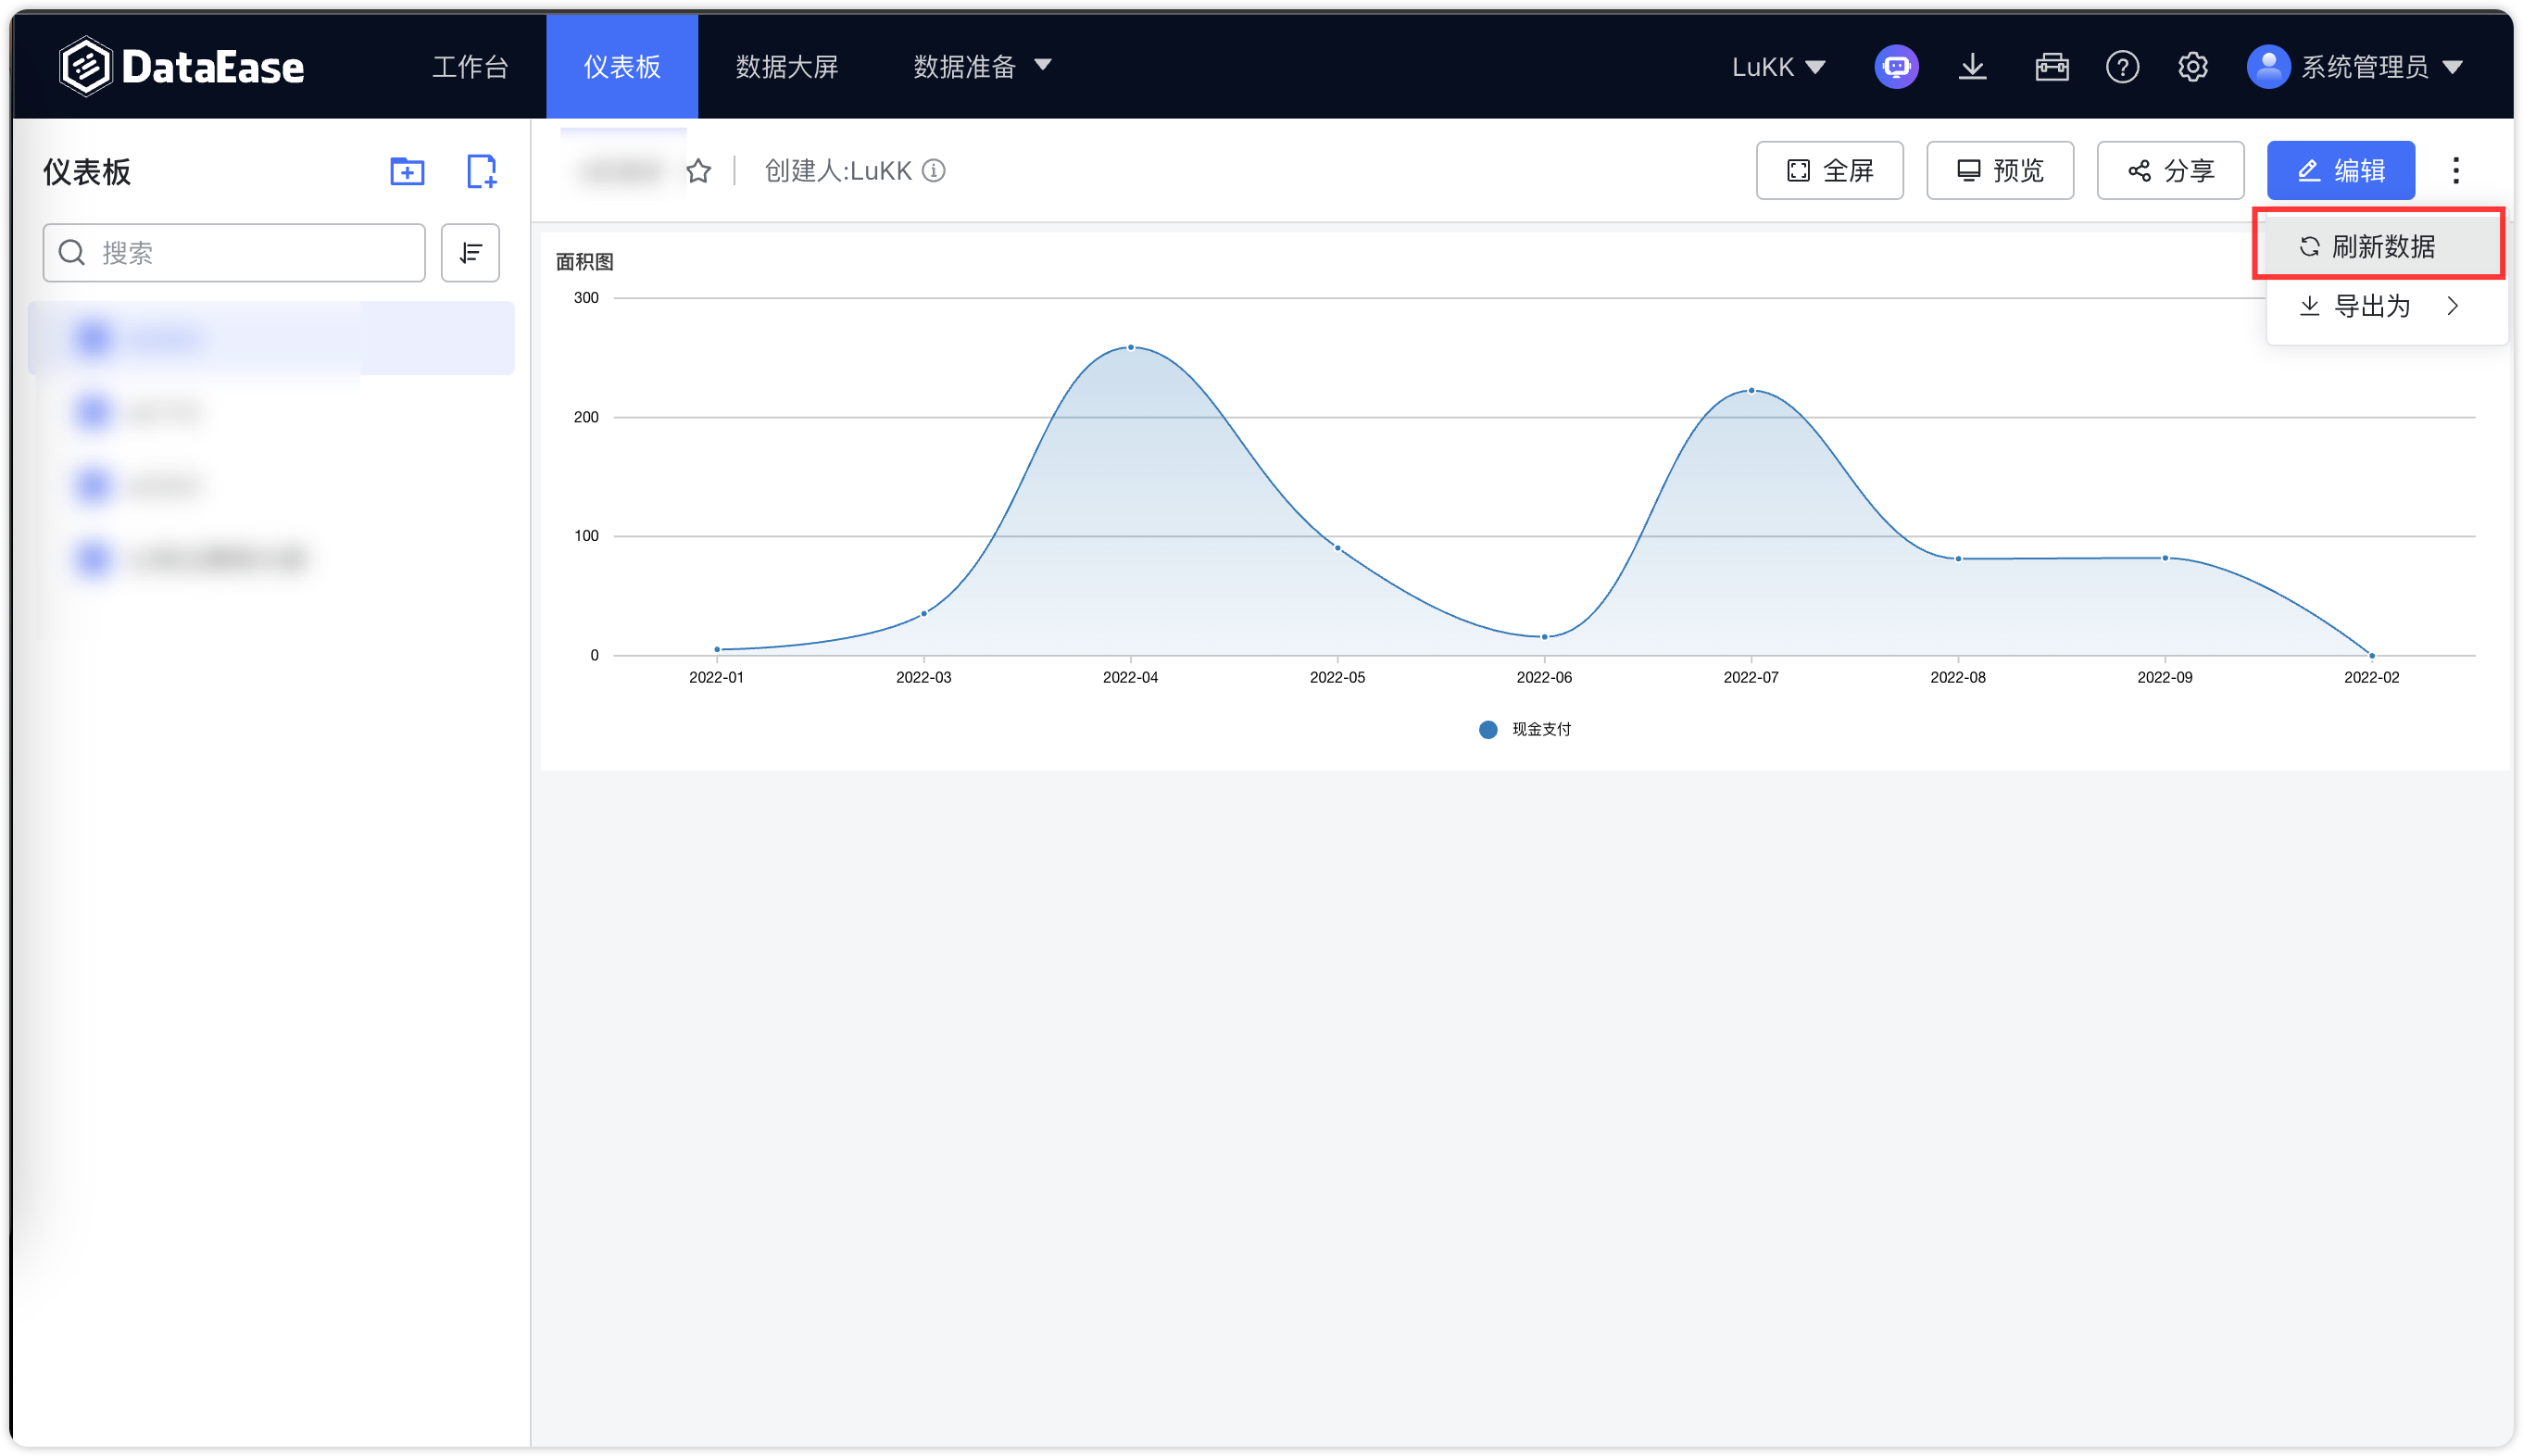The height and width of the screenshot is (1456, 2523).
Task: Select the 仪表板 tab
Action: coord(621,67)
